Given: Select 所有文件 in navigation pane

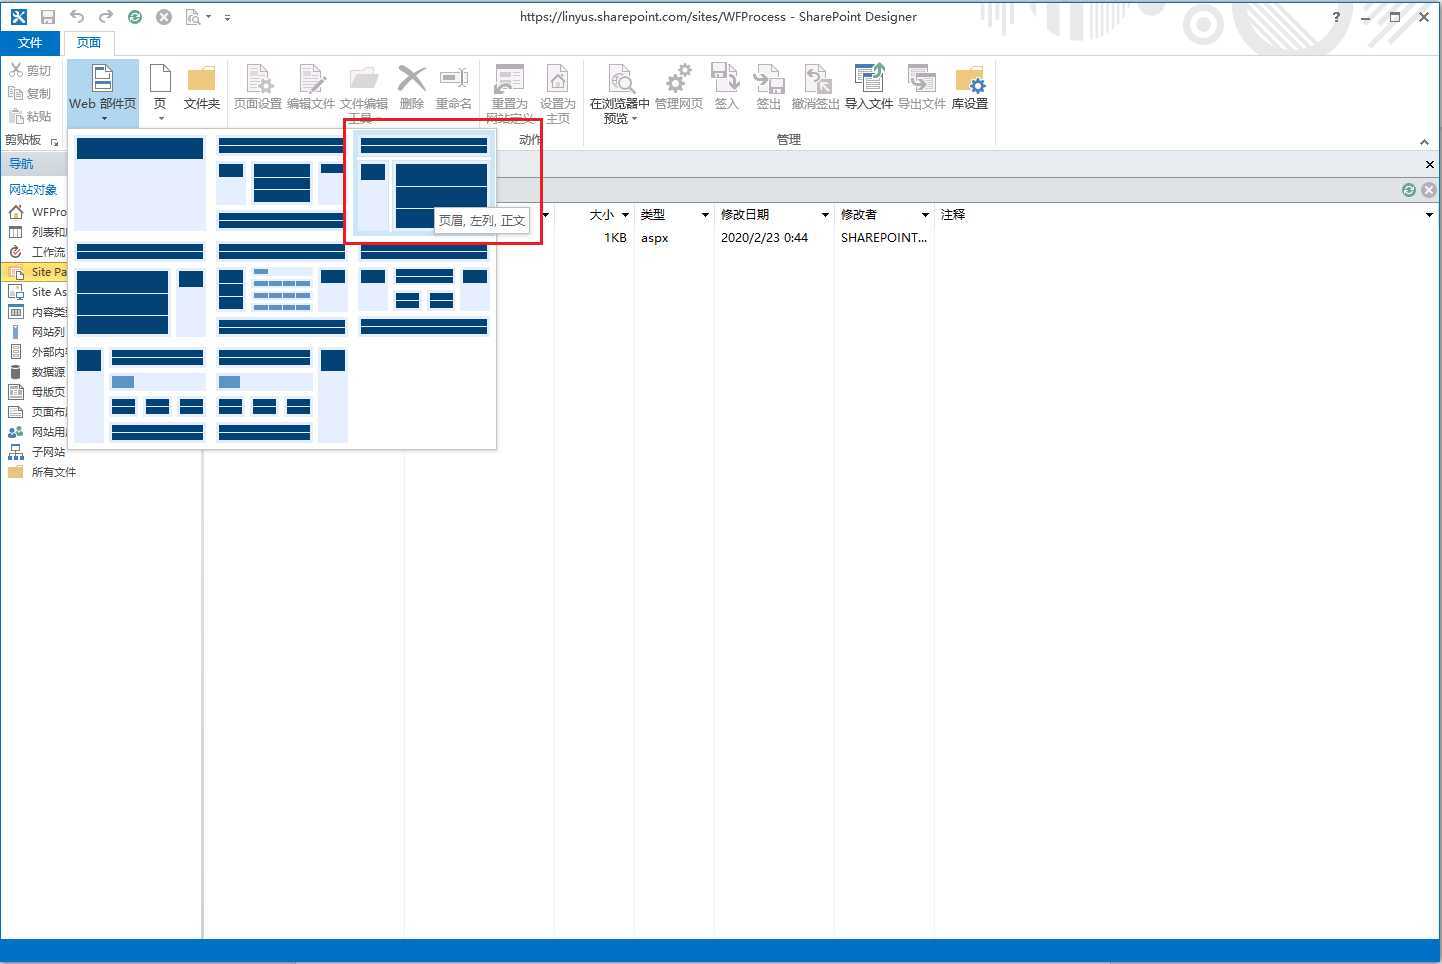Looking at the screenshot, I should [42, 472].
